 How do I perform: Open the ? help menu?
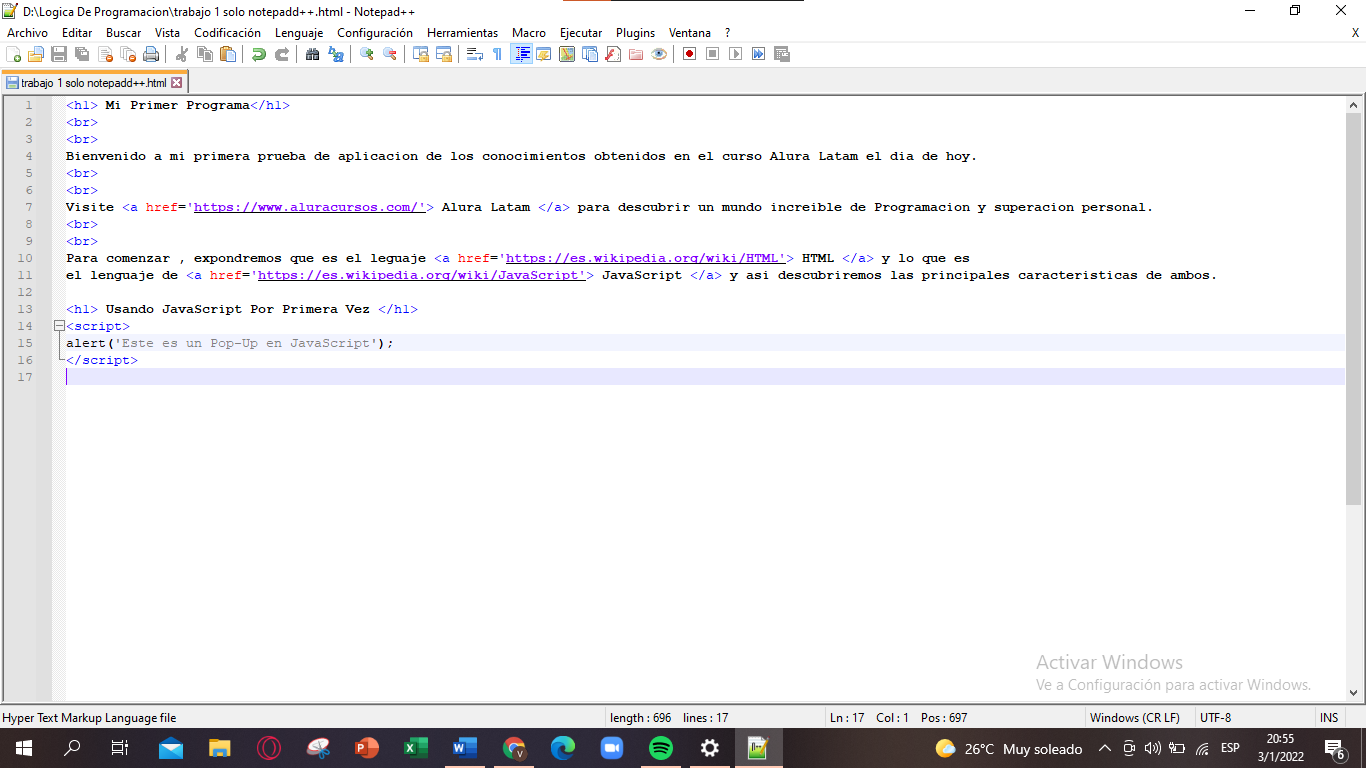coord(728,33)
